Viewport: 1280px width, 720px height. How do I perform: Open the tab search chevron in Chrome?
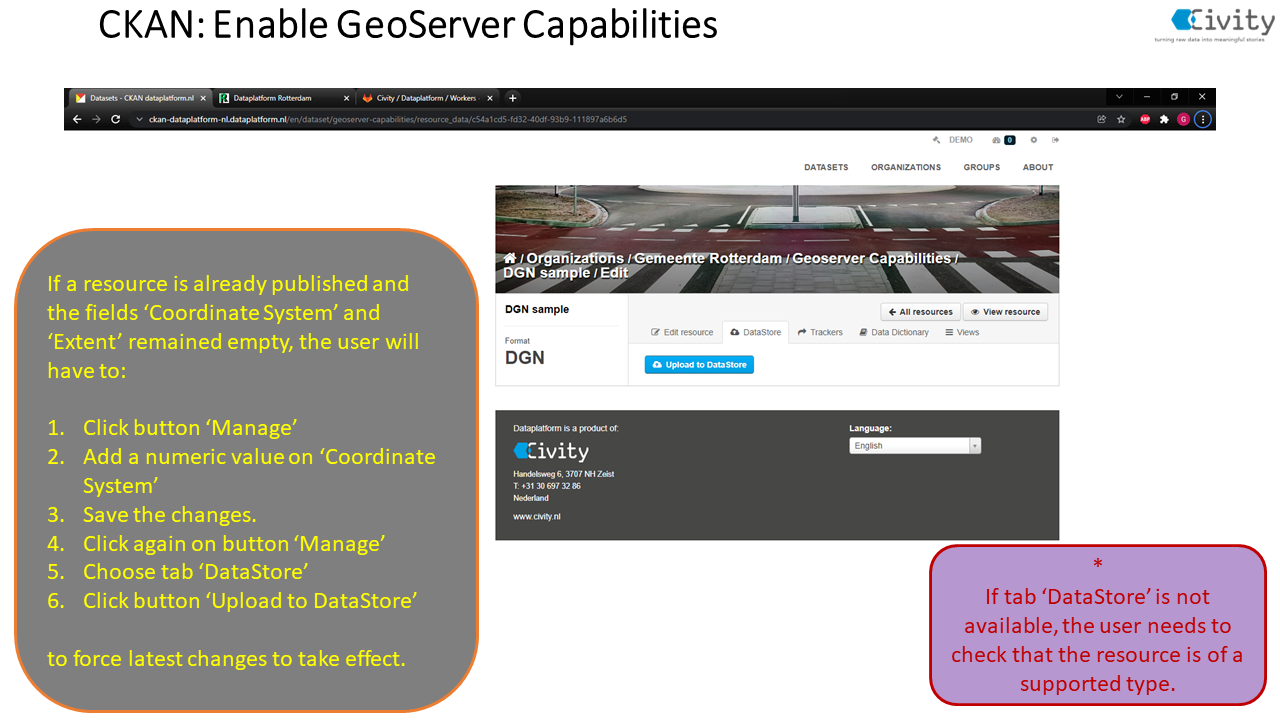click(x=1119, y=97)
